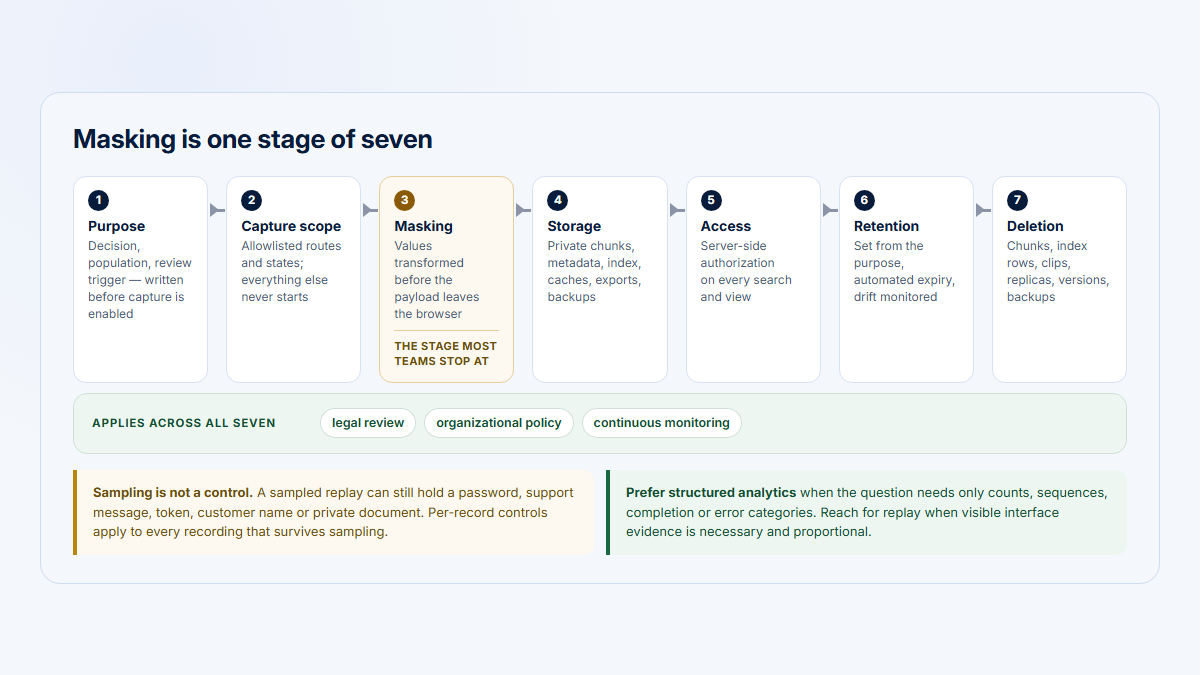This screenshot has width=1200, height=675.
Task: Click the 'Prefer structured analytics' callout
Action: (x=866, y=512)
